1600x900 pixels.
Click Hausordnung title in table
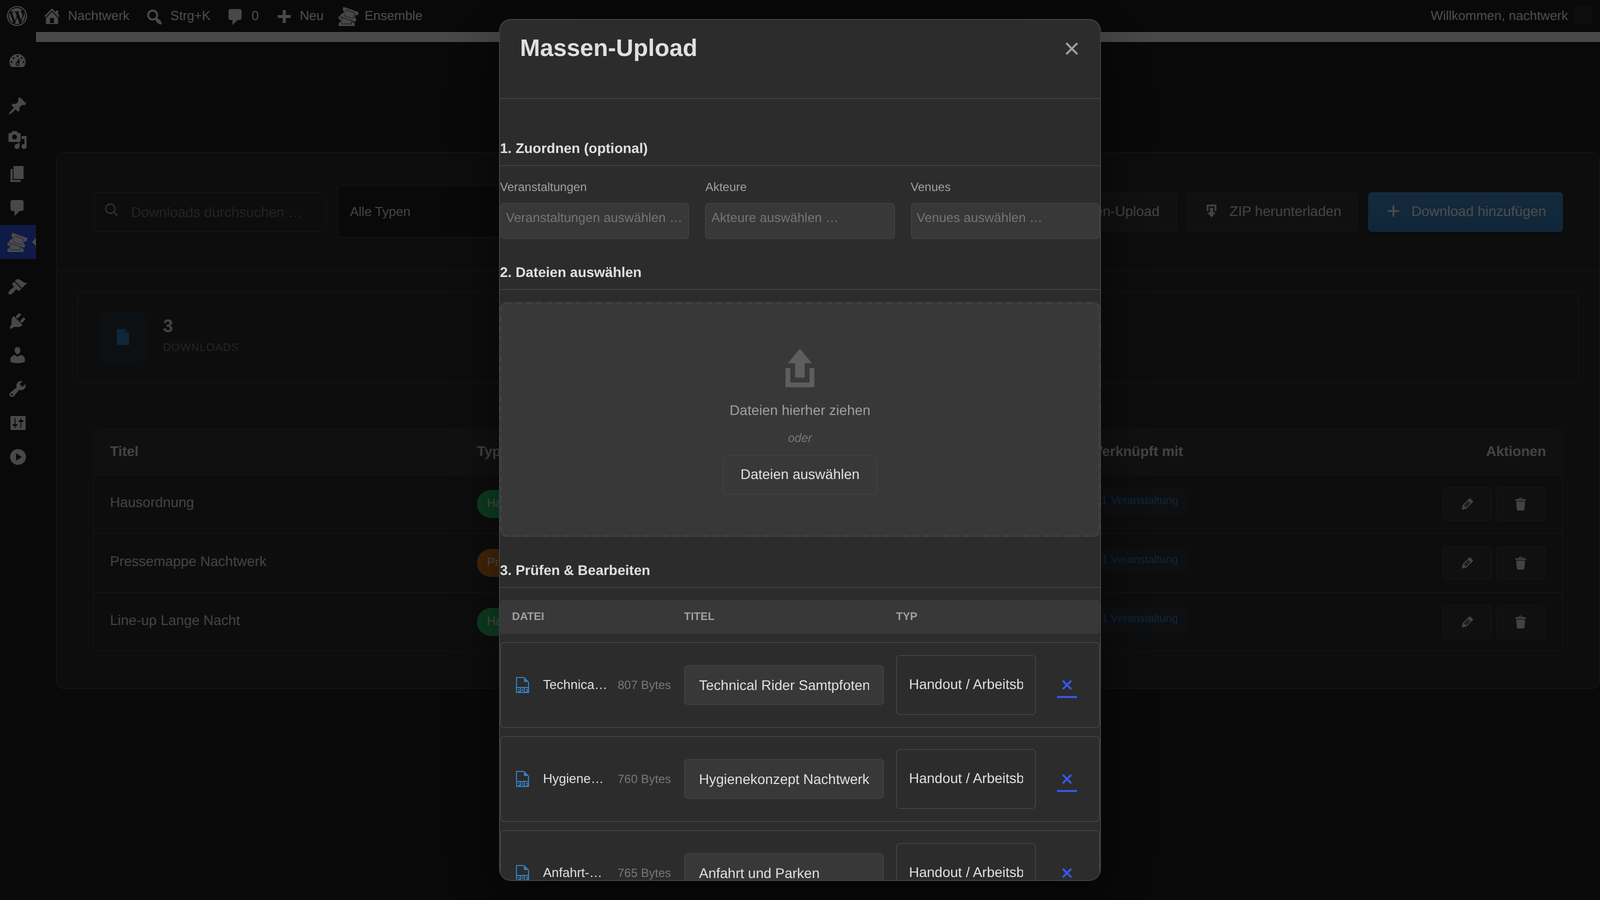[152, 503]
